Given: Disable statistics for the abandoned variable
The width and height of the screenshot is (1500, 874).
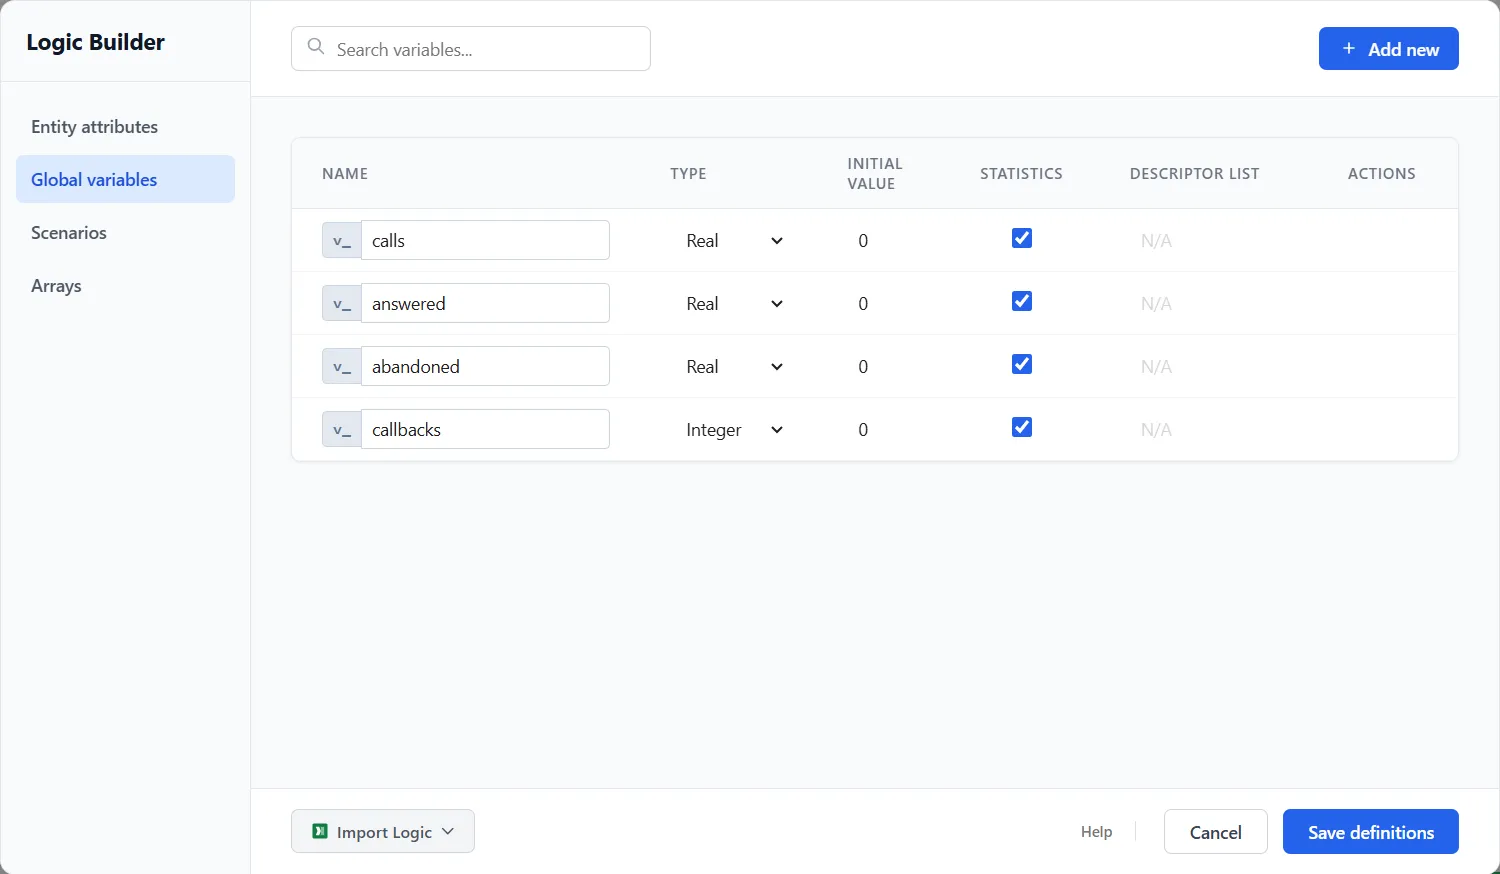Looking at the screenshot, I should 1021,364.
